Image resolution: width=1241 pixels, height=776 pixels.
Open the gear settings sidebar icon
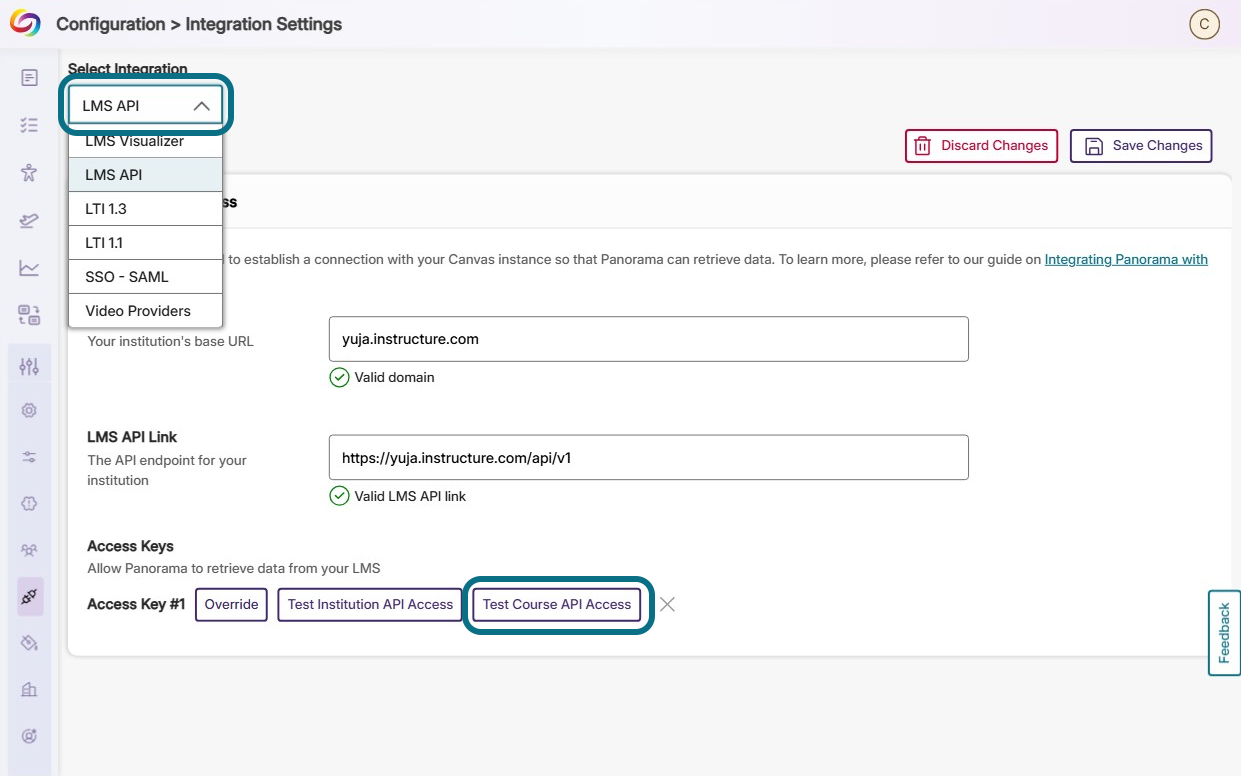(x=29, y=410)
